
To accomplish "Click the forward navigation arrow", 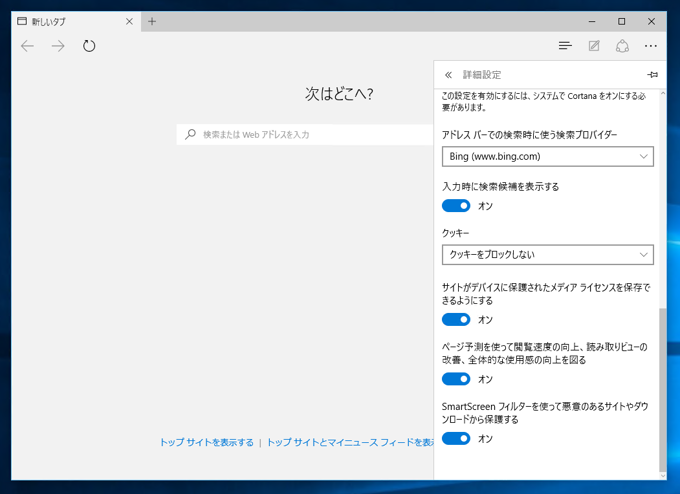I will pyautogui.click(x=58, y=46).
